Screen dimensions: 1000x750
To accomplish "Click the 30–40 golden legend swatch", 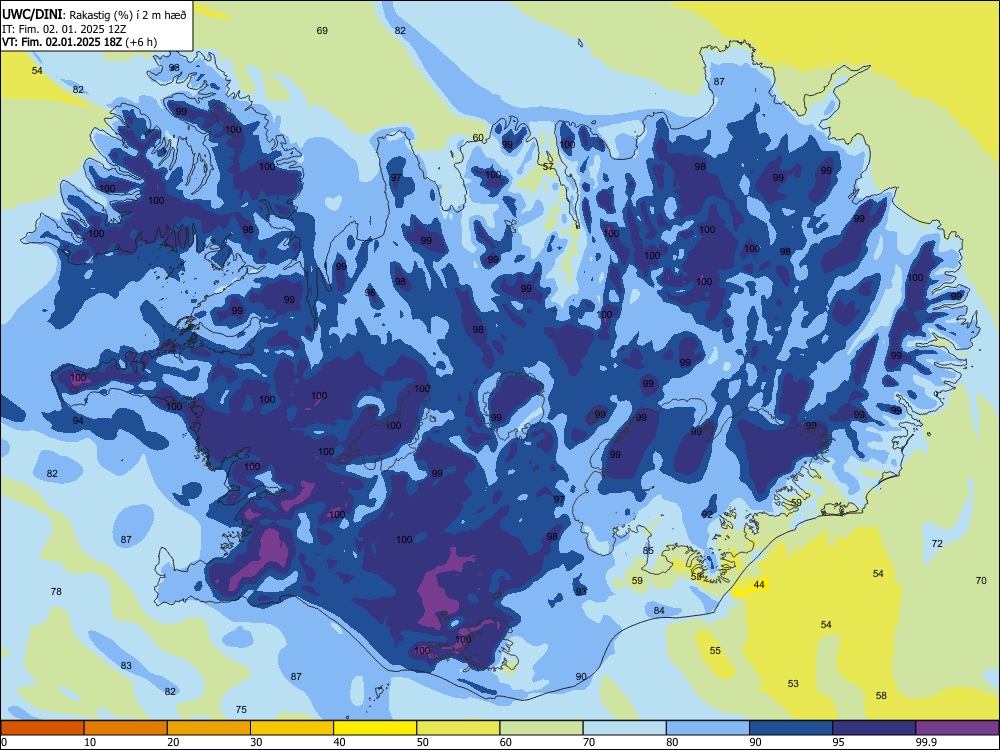I will (x=292, y=728).
